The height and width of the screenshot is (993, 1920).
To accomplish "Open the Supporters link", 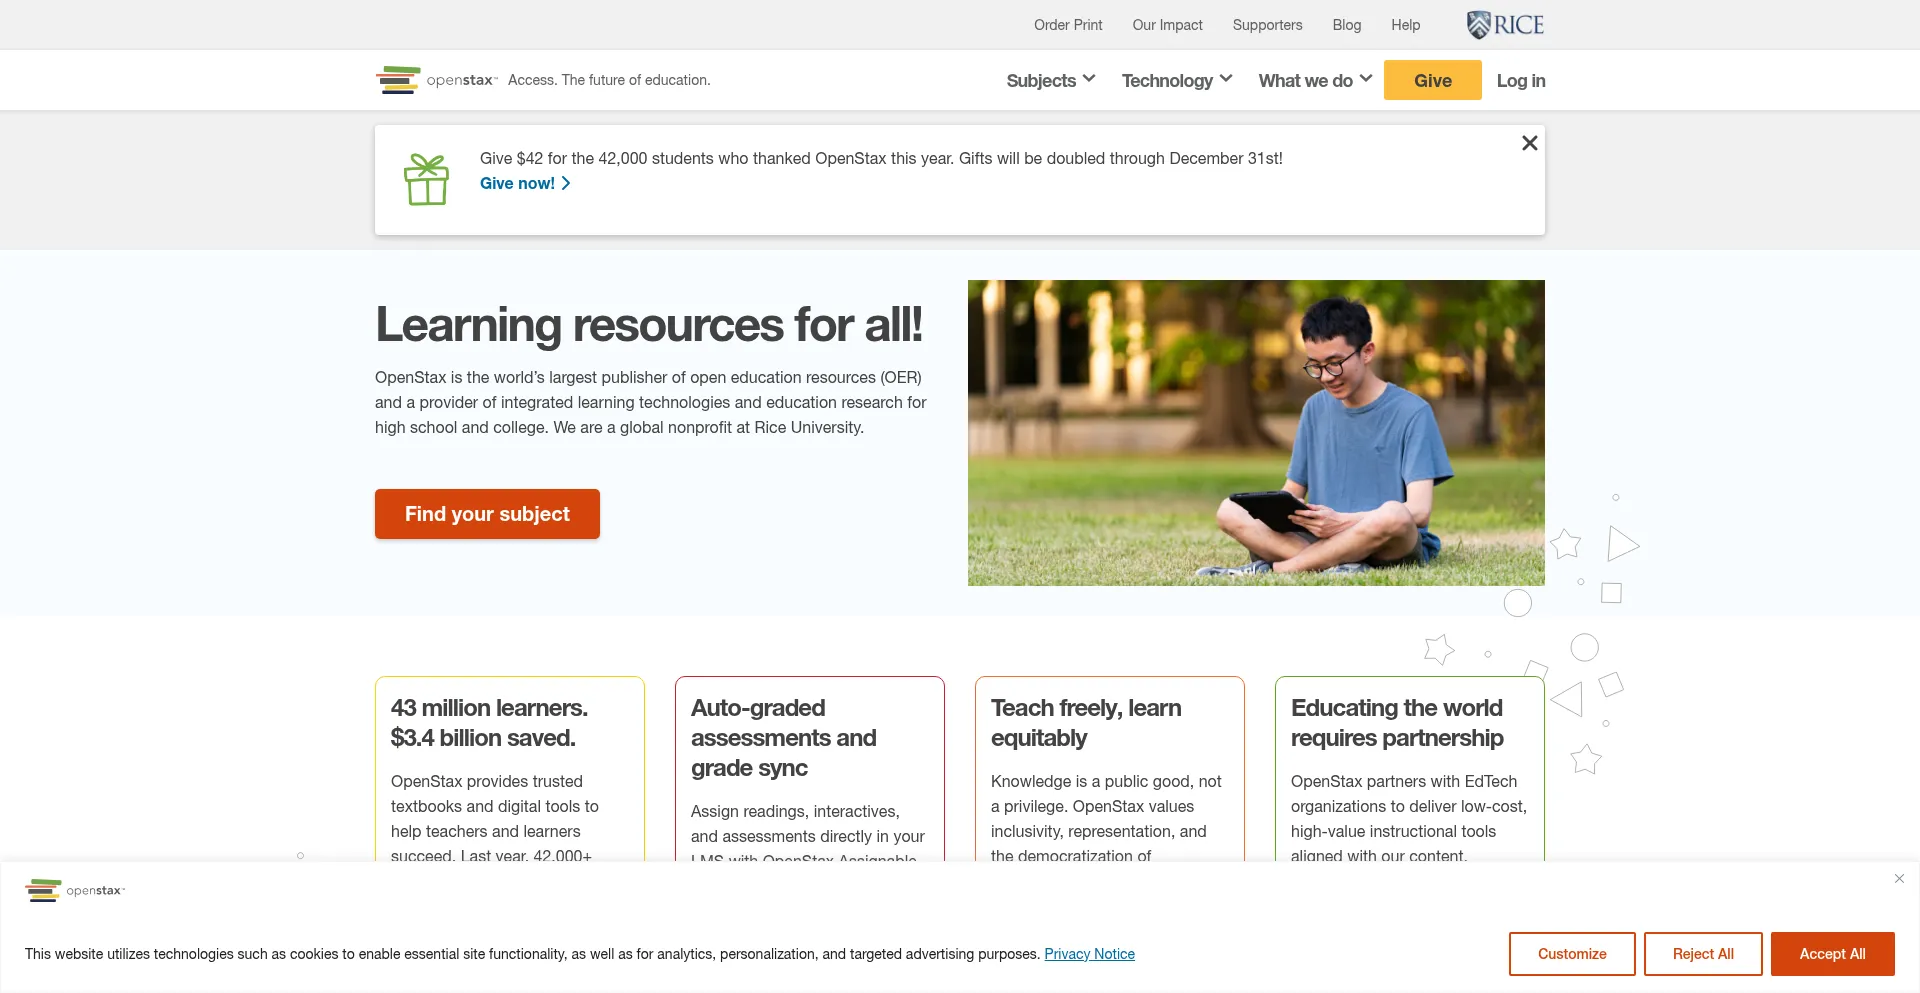I will [1267, 25].
